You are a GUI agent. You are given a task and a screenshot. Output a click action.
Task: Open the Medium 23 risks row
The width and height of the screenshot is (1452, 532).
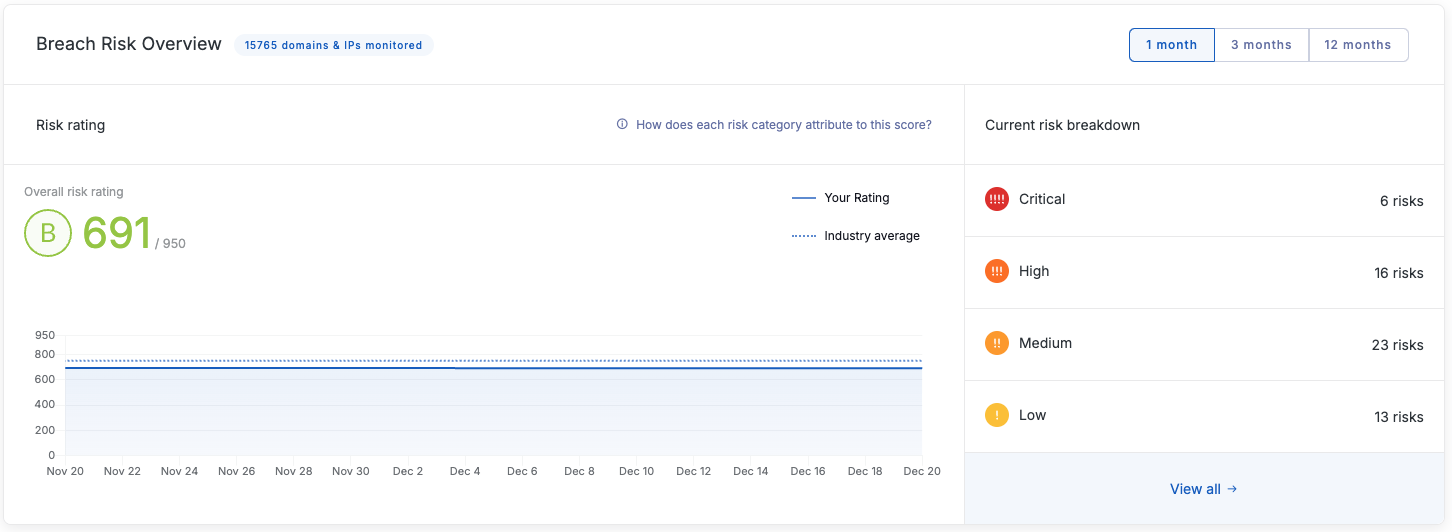pyautogui.click(x=1204, y=344)
